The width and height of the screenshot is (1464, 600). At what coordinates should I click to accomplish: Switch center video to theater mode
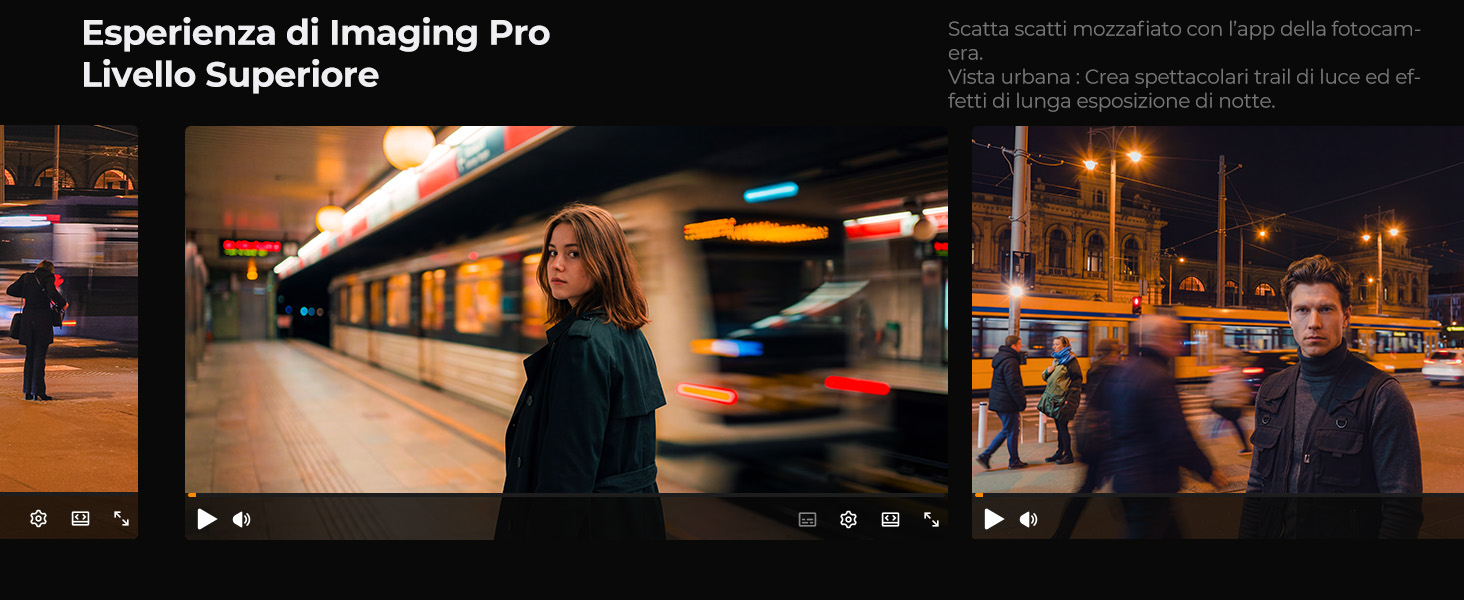(x=890, y=519)
